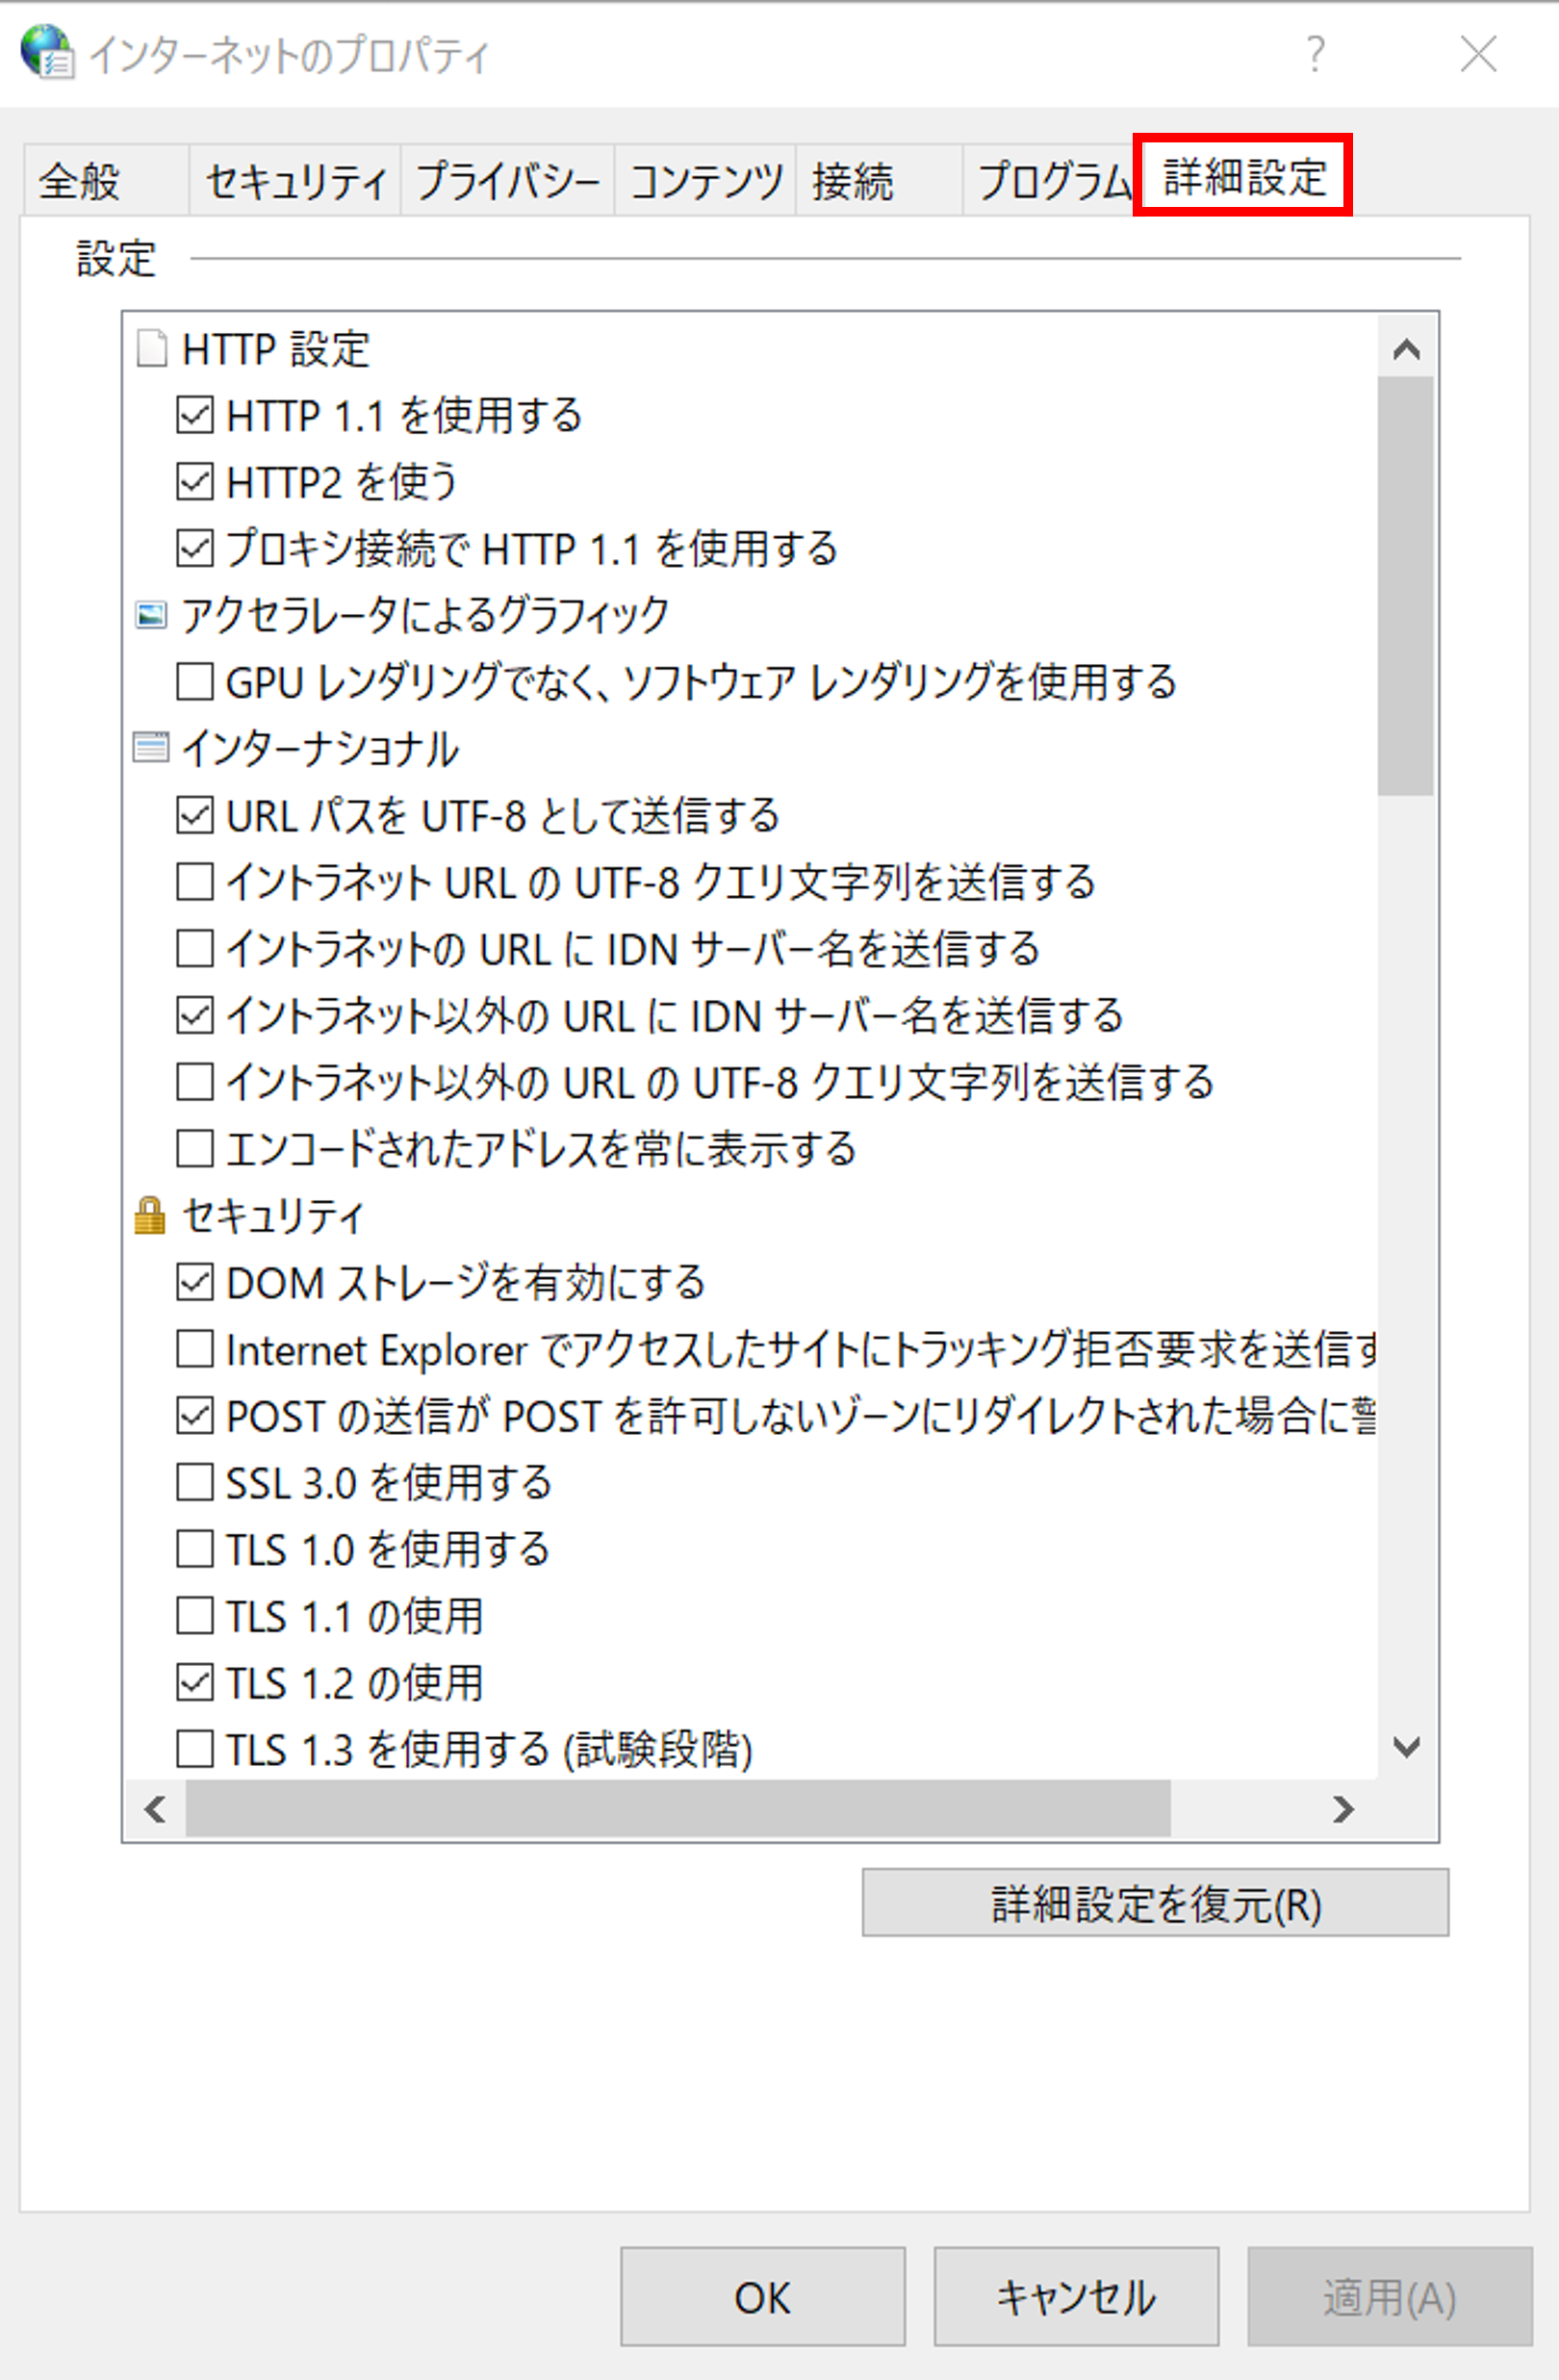Toggle プロキシ接続で HTTP 1.1 を使用する
Image resolution: width=1559 pixels, height=2380 pixels.
[x=195, y=548]
